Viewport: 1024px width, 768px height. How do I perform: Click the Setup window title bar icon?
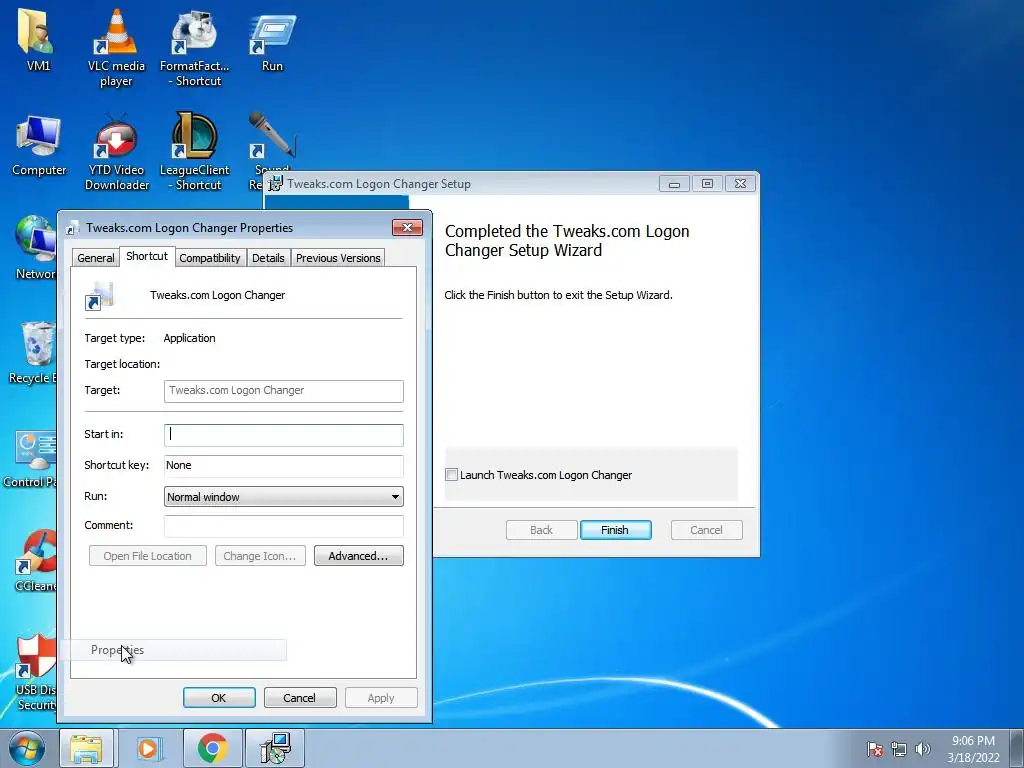276,184
